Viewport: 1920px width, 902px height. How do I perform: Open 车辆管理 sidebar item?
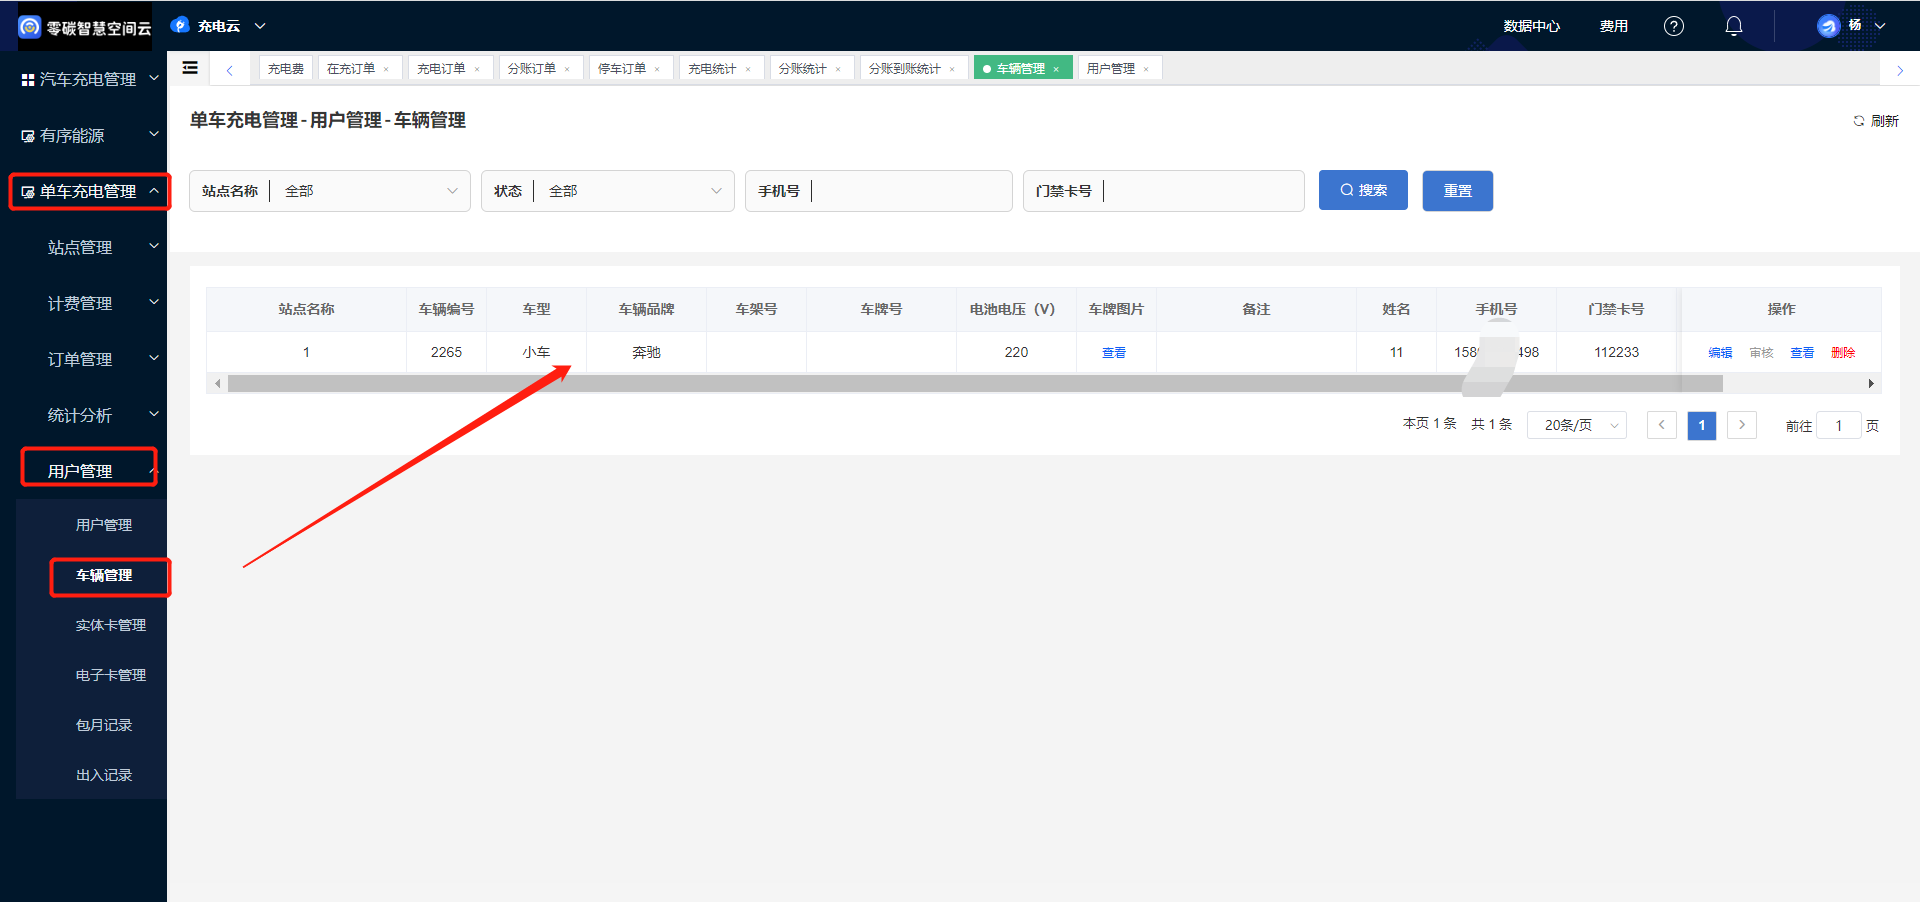click(x=104, y=575)
